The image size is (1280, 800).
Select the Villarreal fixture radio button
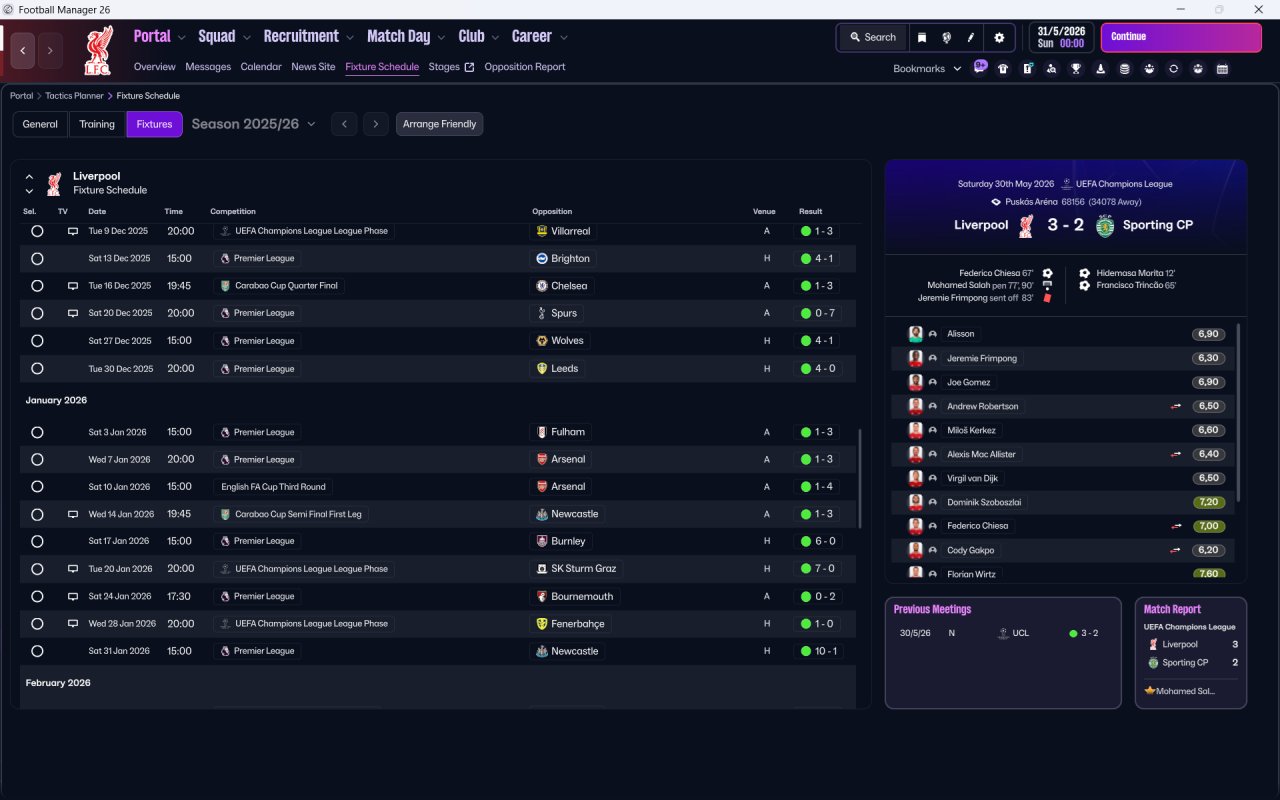tap(37, 231)
